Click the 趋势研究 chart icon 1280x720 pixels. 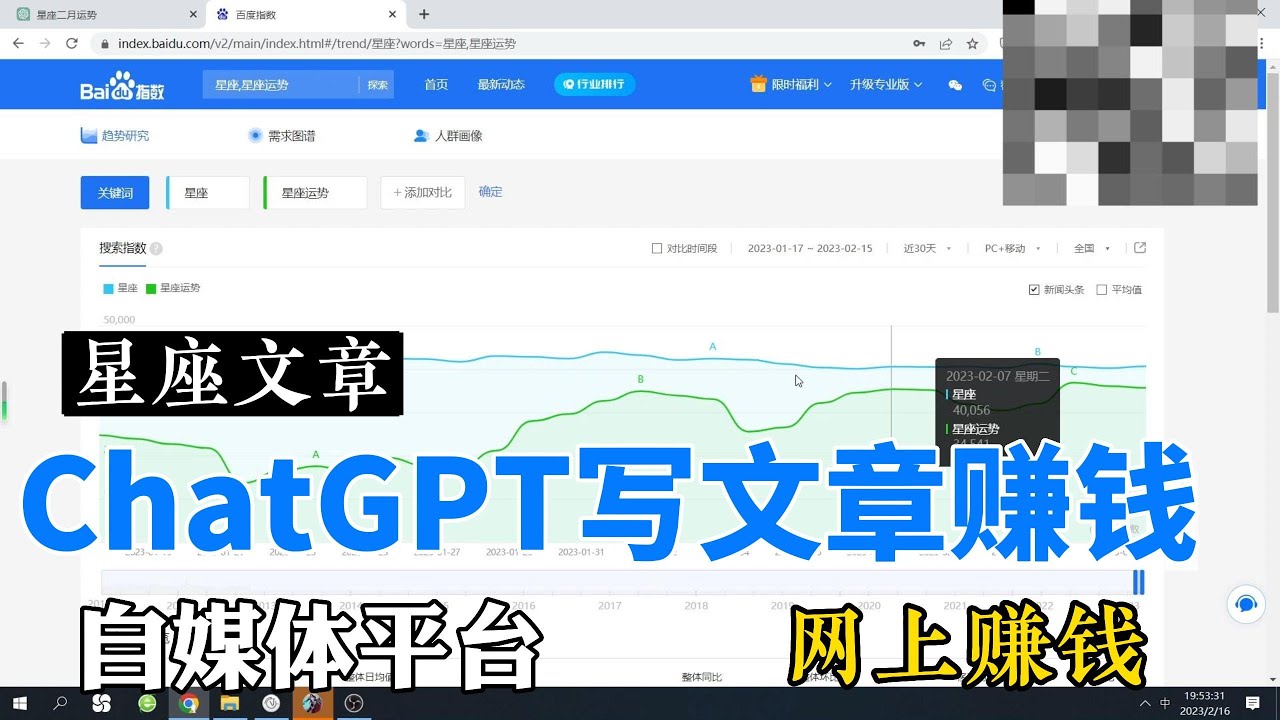click(89, 135)
